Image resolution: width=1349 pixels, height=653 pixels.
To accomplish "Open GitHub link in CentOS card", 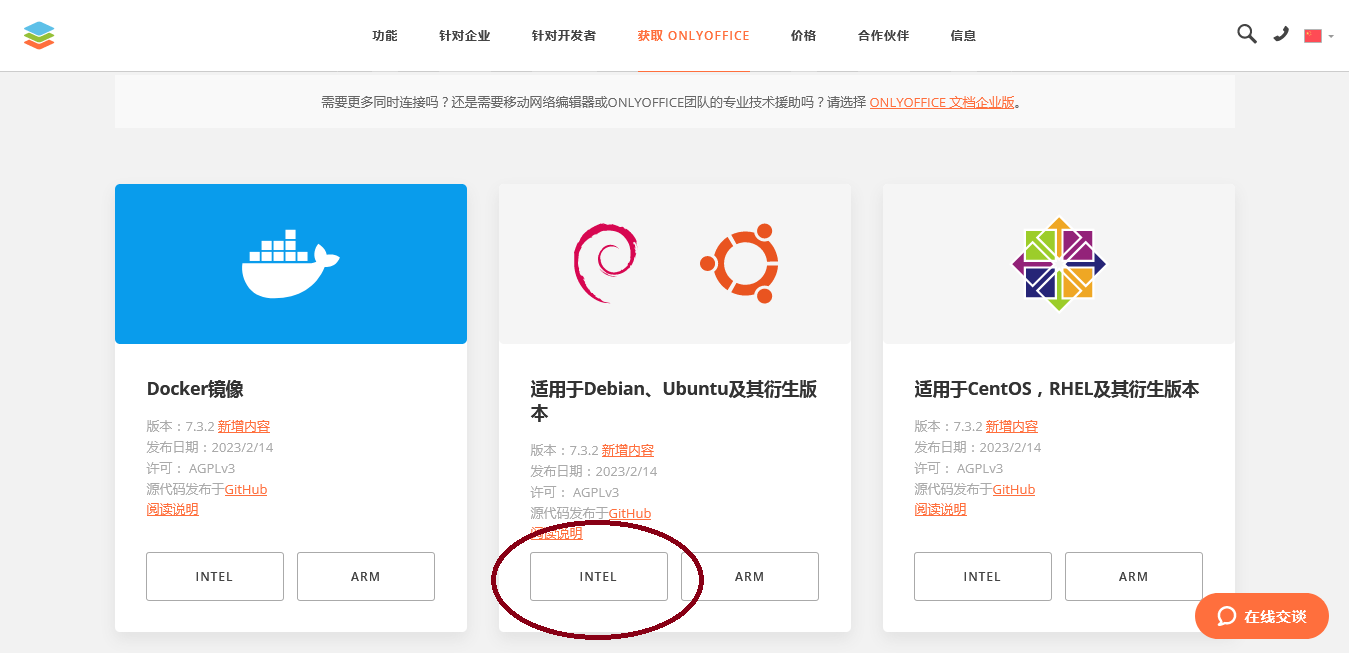I will (x=1014, y=489).
